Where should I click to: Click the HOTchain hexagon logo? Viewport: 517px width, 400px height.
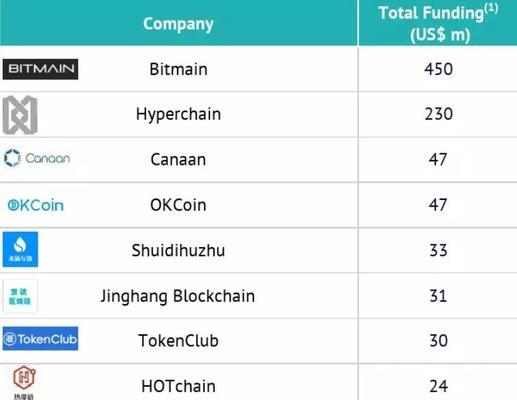pyautogui.click(x=24, y=382)
